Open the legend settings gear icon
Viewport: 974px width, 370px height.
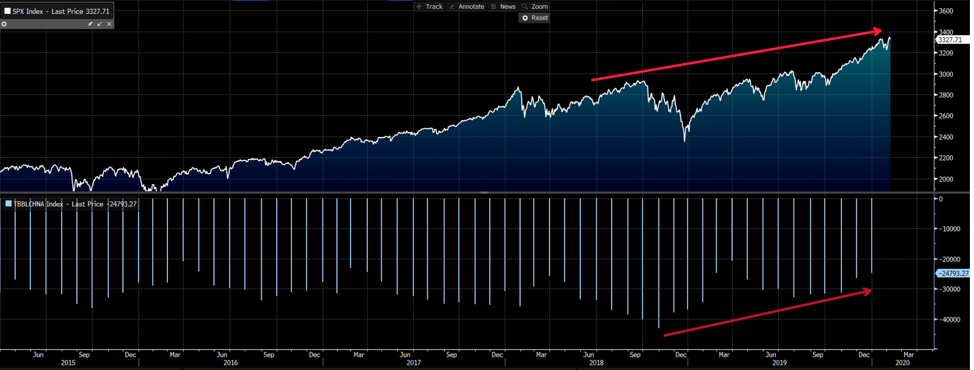coord(4,24)
